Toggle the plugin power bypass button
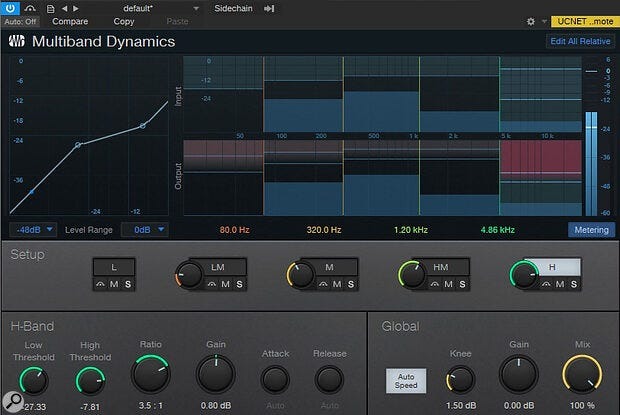The height and width of the screenshot is (415, 620). pyautogui.click(x=12, y=6)
